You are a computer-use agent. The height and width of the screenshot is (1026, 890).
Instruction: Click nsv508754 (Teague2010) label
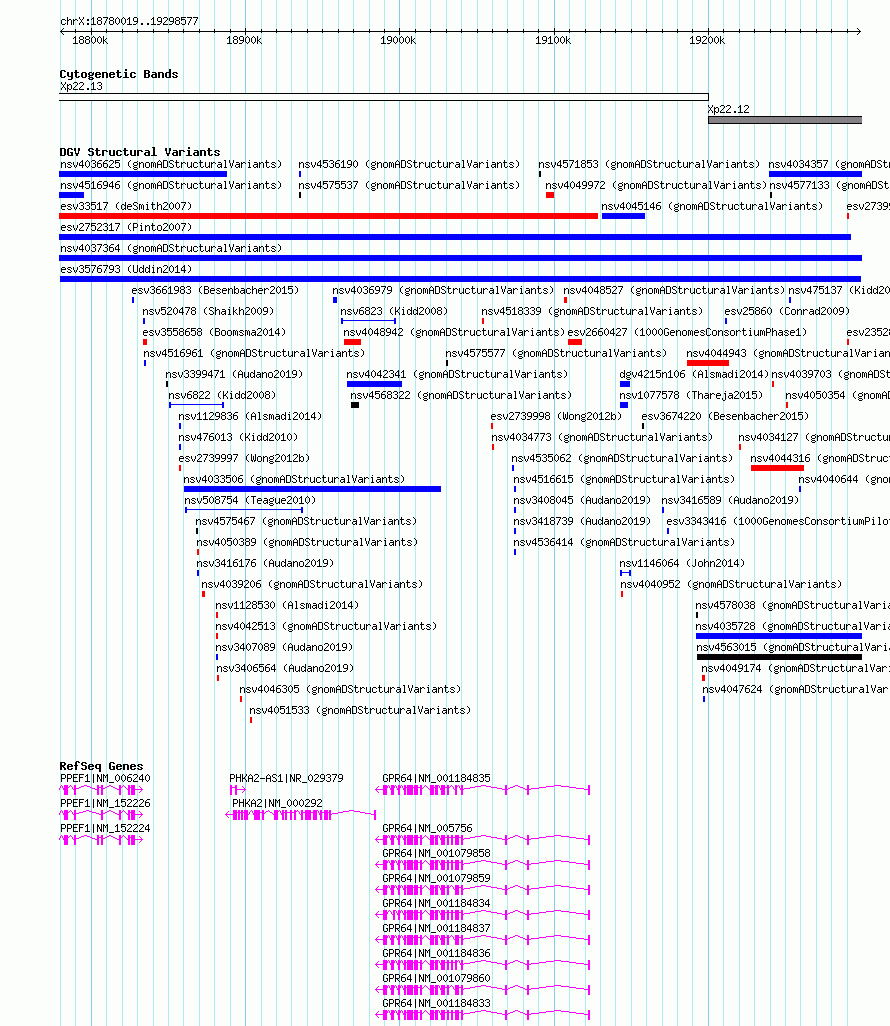click(x=250, y=500)
